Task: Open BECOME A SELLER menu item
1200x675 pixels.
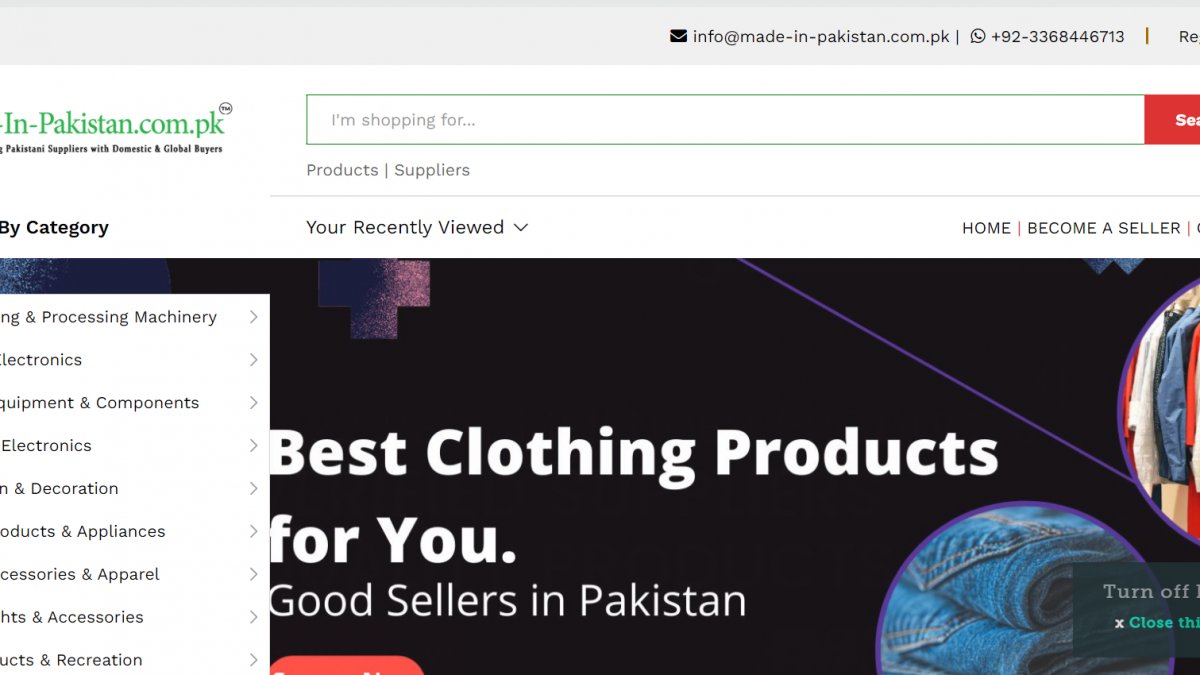Action: click(1104, 228)
